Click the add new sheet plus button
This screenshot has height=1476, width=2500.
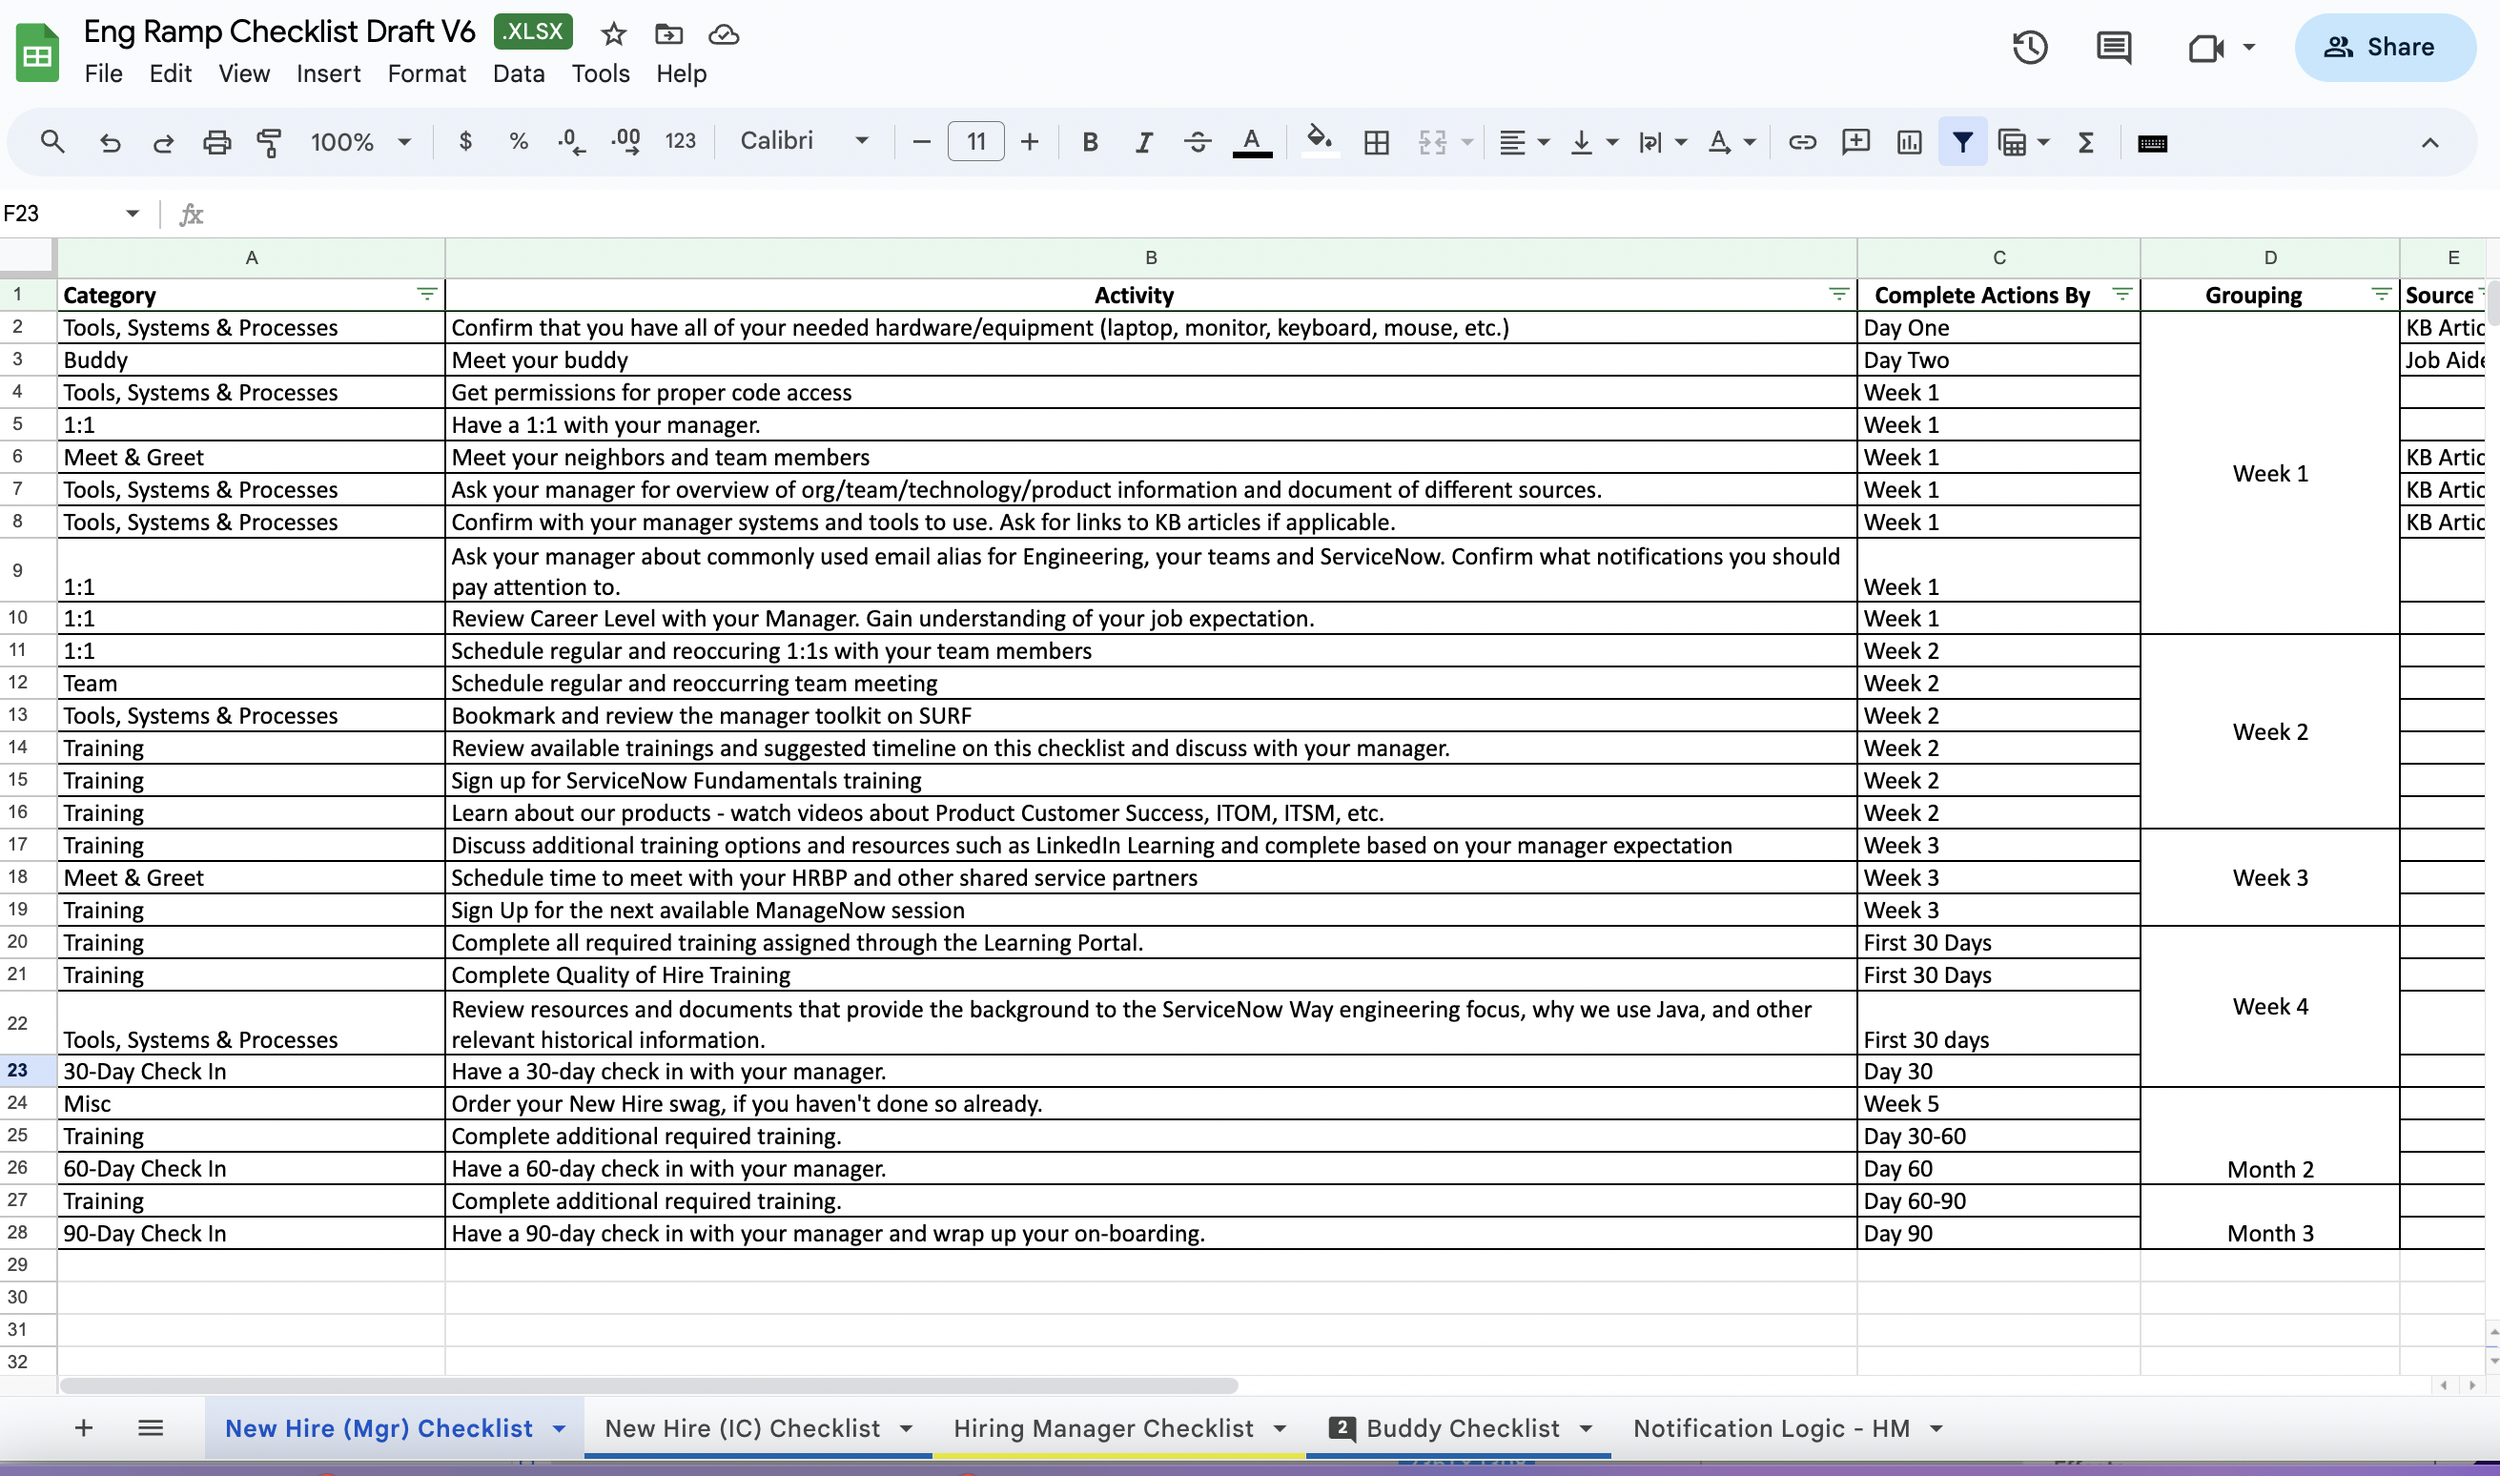[84, 1428]
